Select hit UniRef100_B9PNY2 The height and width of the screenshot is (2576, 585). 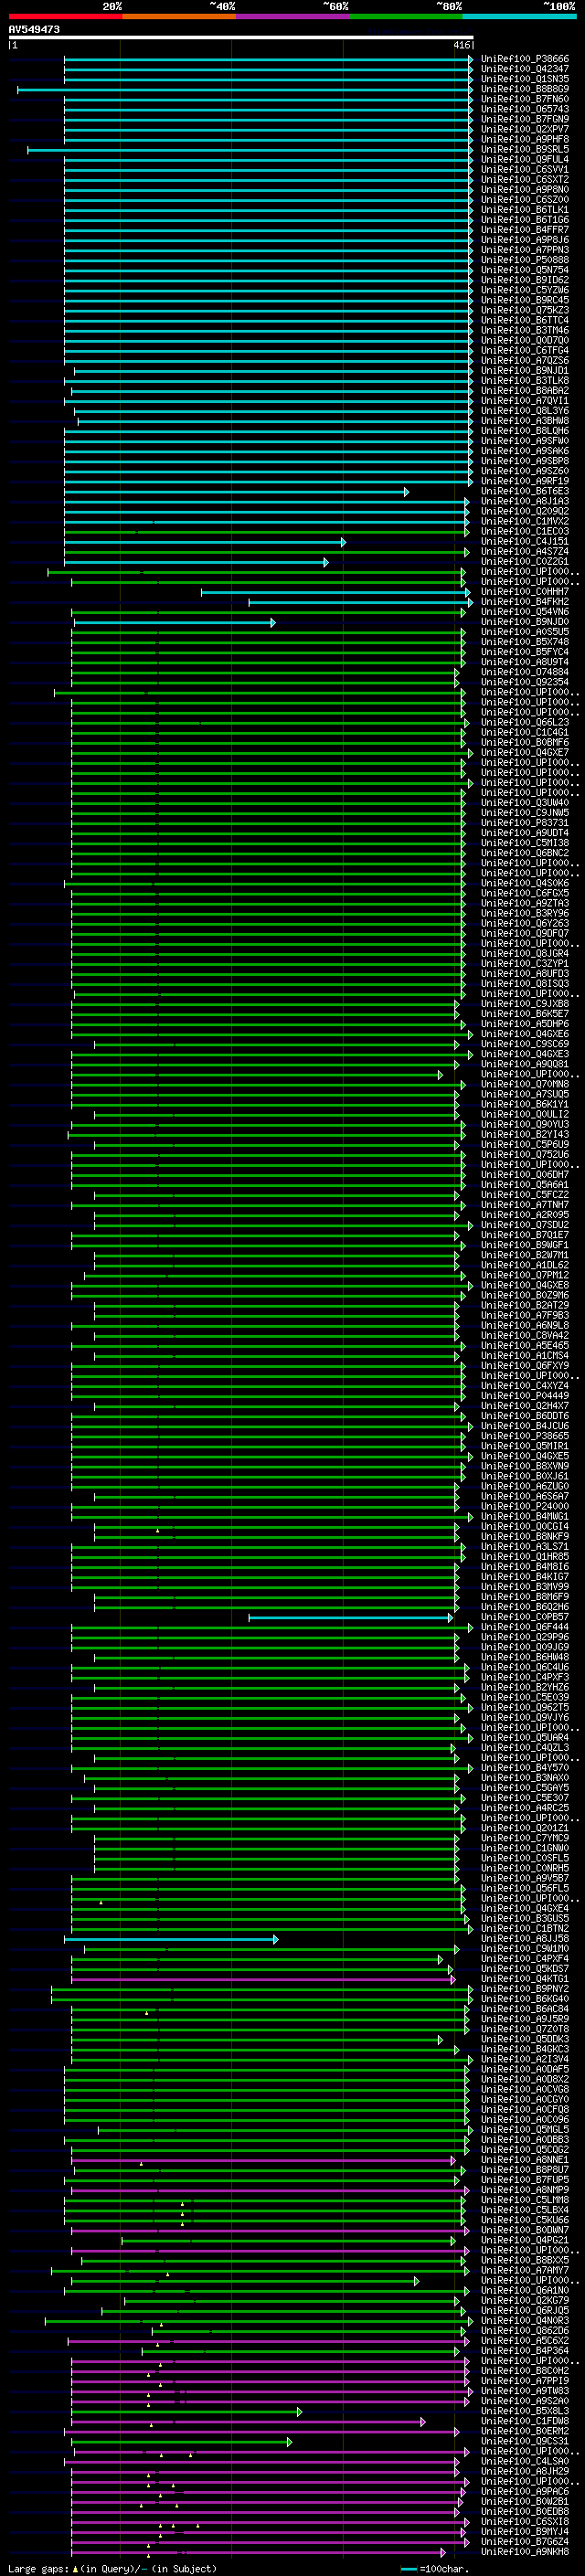click(525, 1989)
